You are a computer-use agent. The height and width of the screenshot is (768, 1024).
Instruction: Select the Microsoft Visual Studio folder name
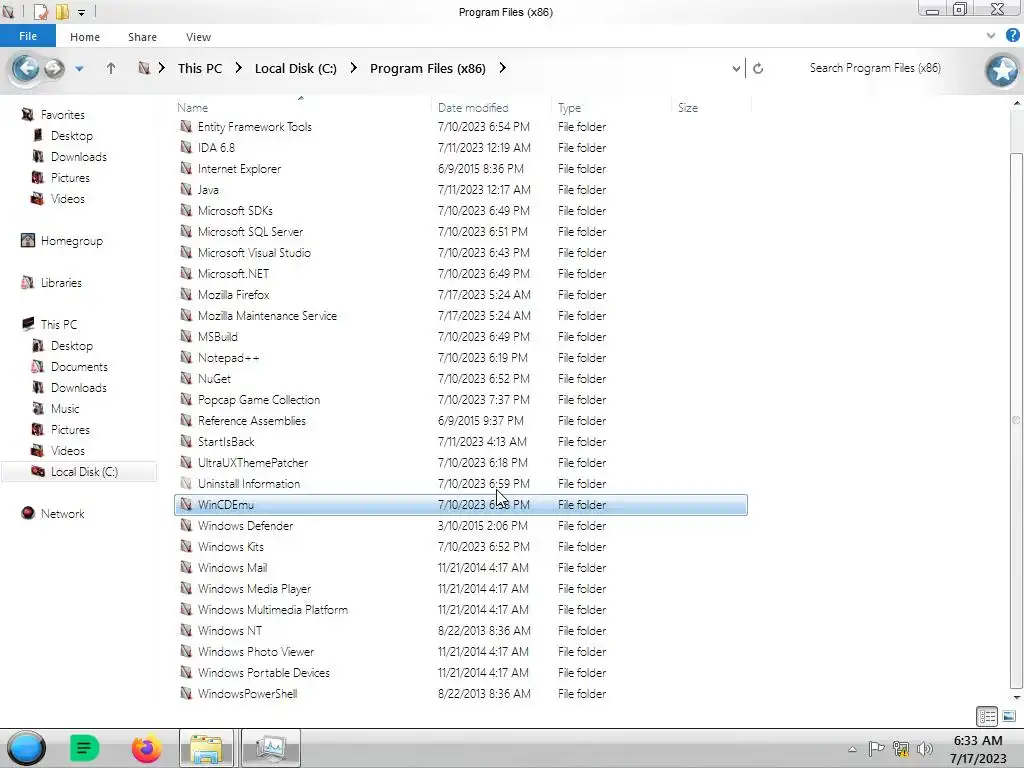[x=254, y=253]
